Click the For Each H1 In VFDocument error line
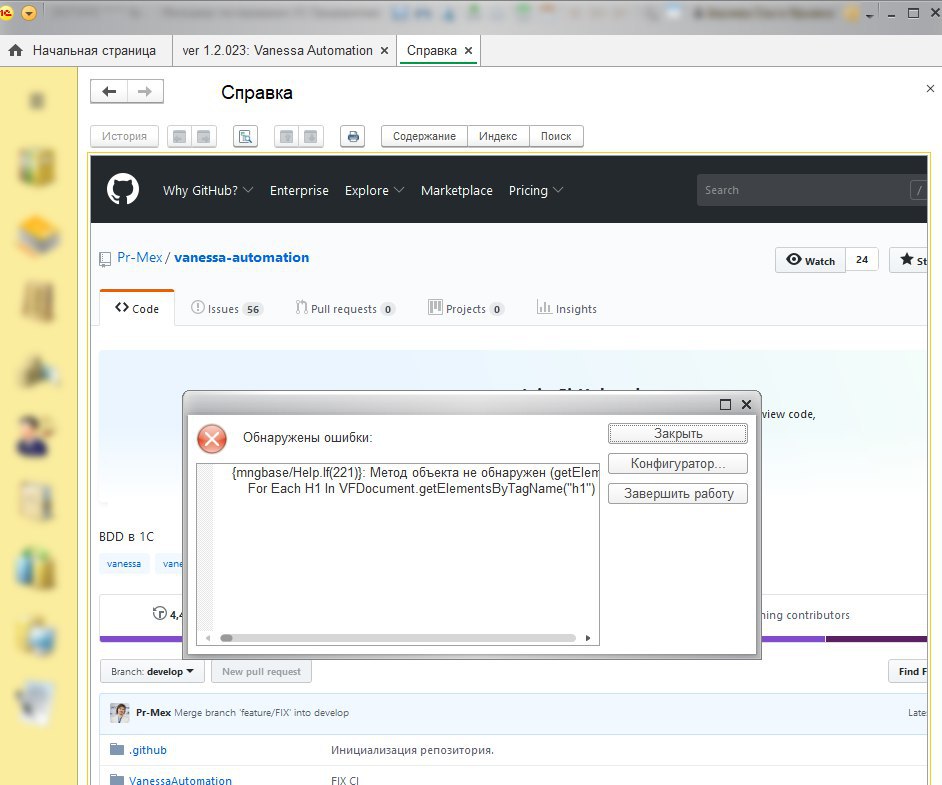Screen dimensions: 942x785 coord(421,488)
